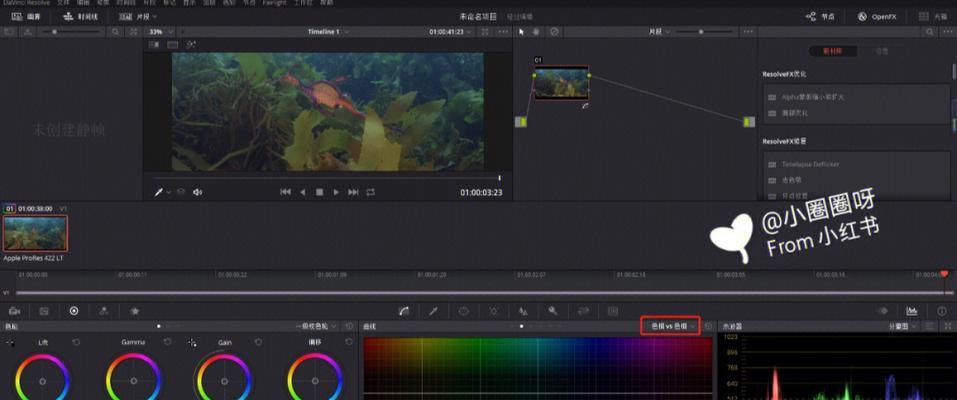The height and width of the screenshot is (400, 957).
Task: Toggle loop playback
Action: 370,192
